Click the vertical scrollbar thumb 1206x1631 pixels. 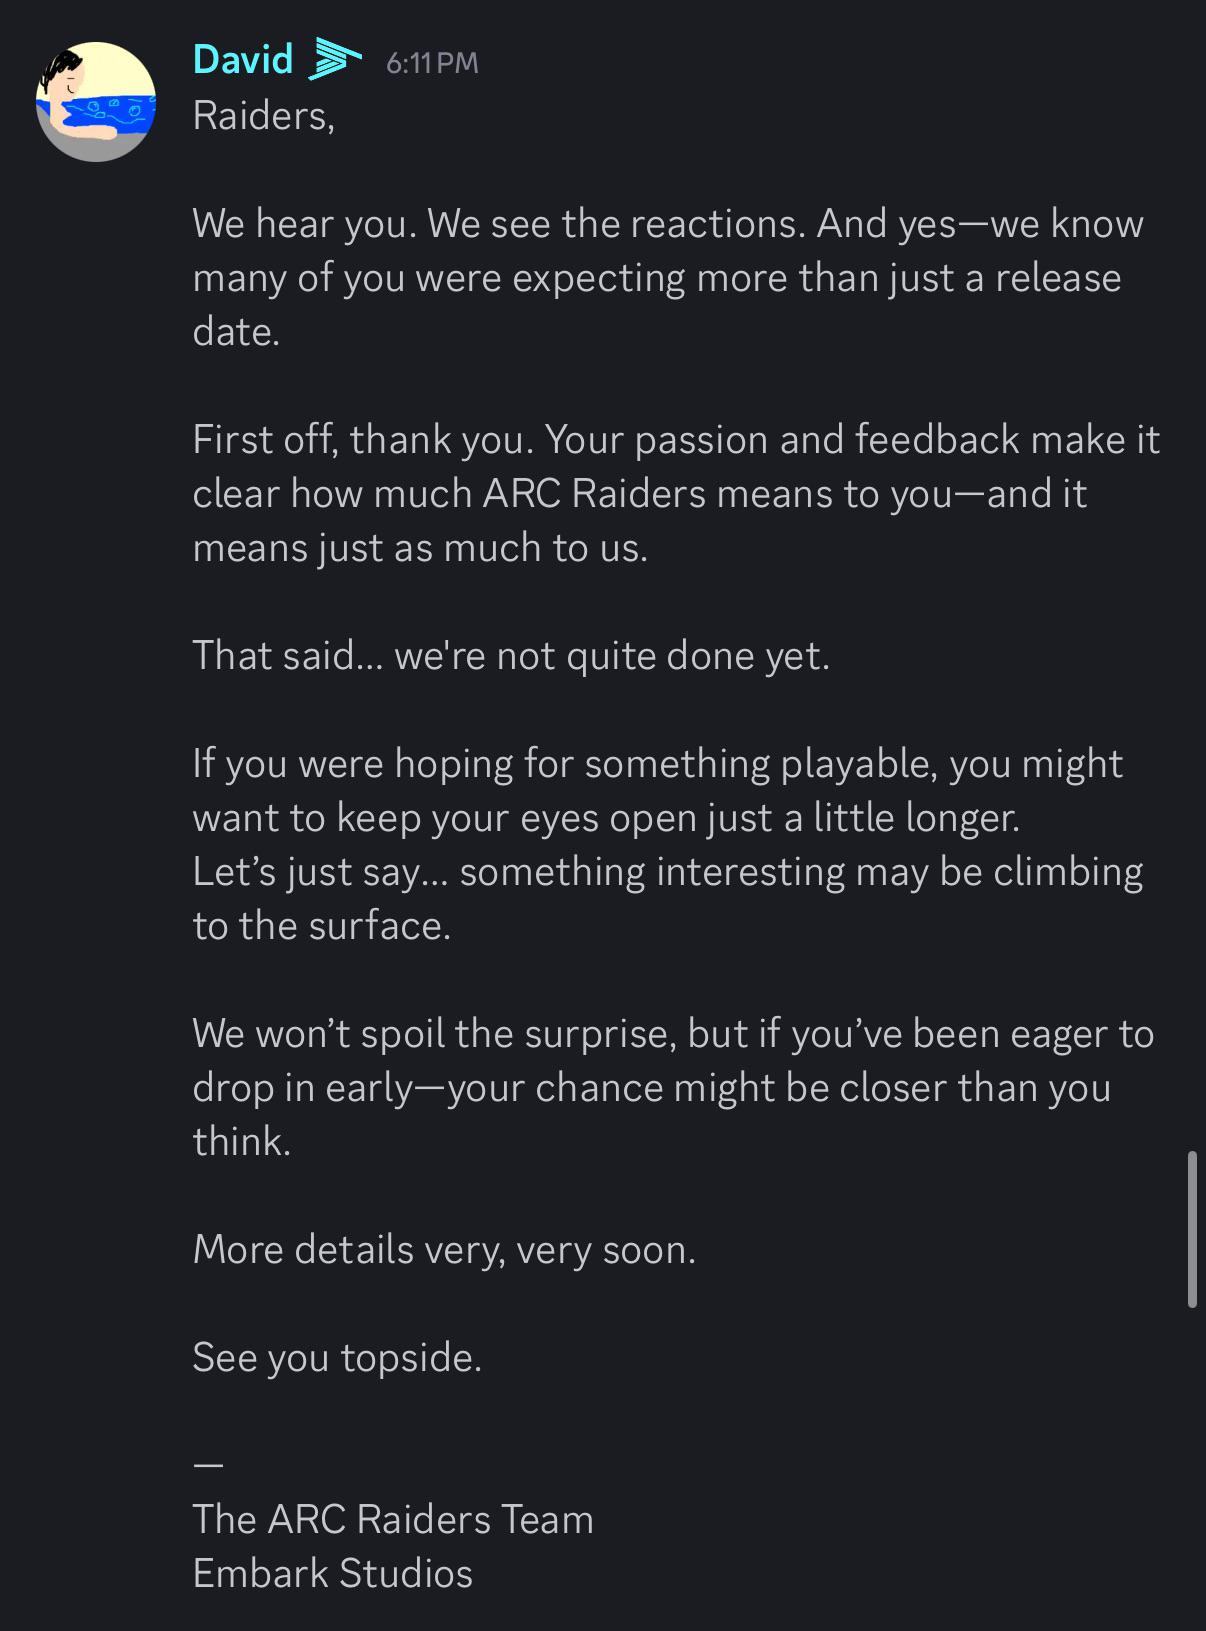[1191, 1229]
